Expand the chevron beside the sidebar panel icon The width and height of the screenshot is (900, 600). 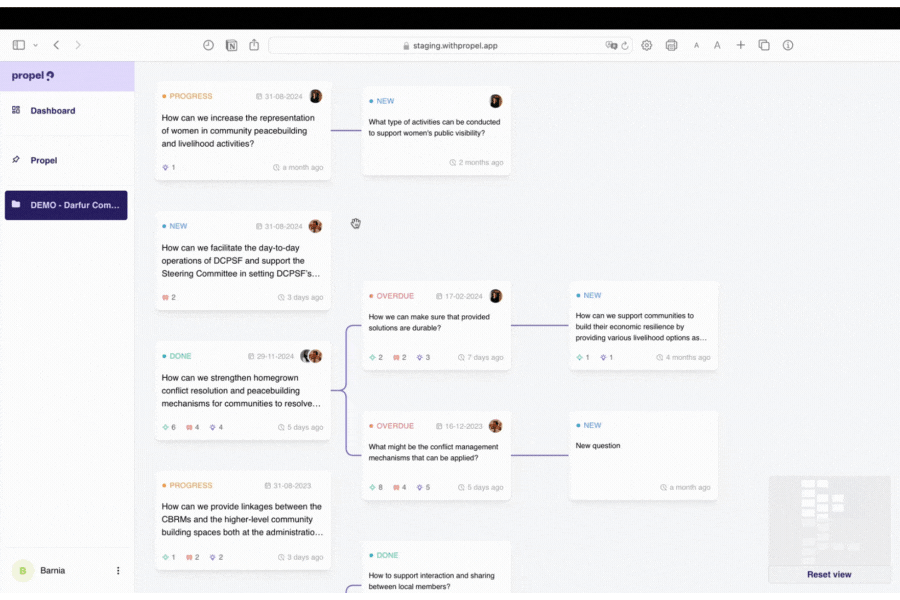pyautogui.click(x=34, y=44)
